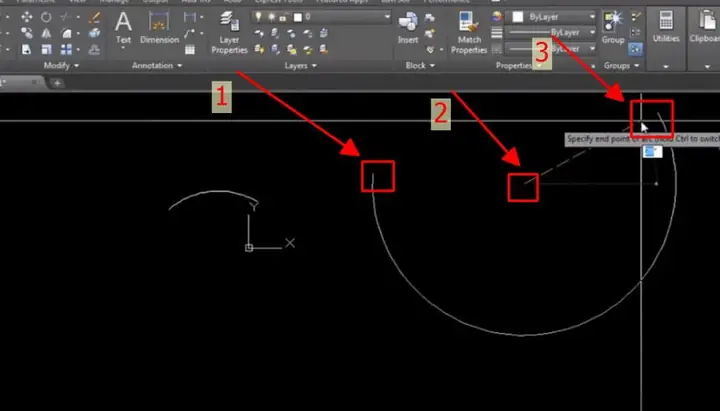Image resolution: width=720 pixels, height=411 pixels.
Task: Toggle layer 0 freeze sun icon
Action: [271, 17]
